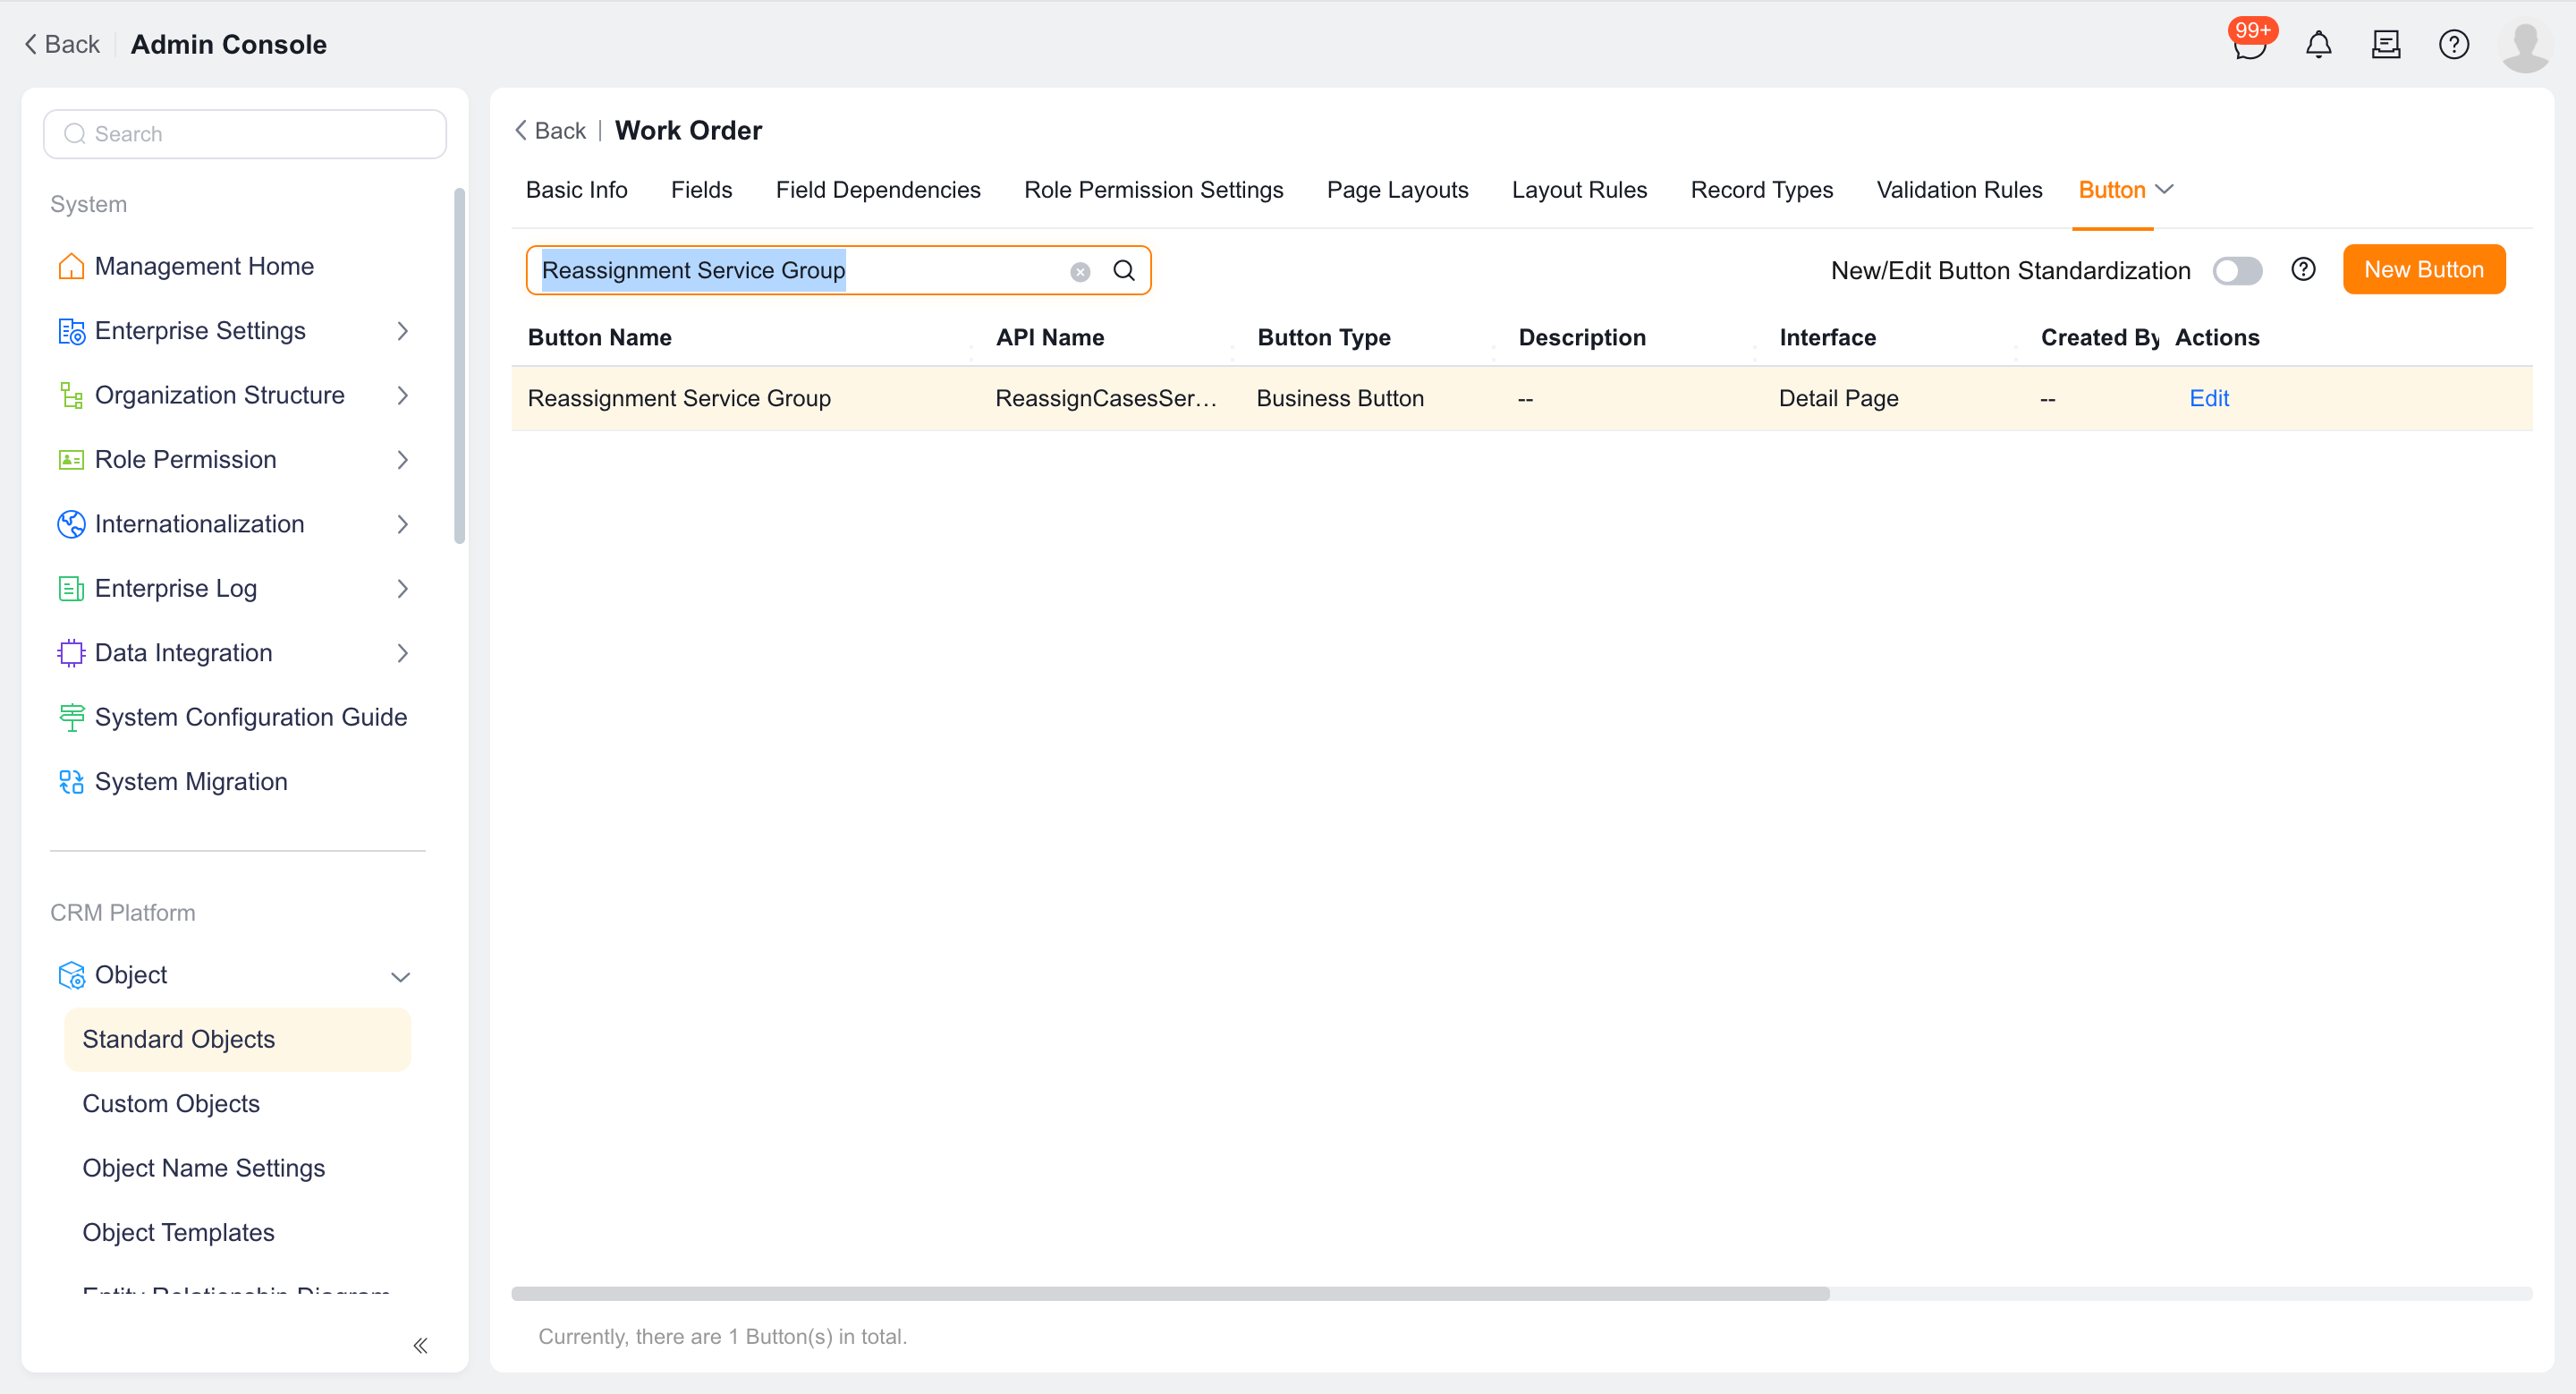Click the sidebar search magnifier icon
This screenshot has width=2576, height=1394.
74,134
